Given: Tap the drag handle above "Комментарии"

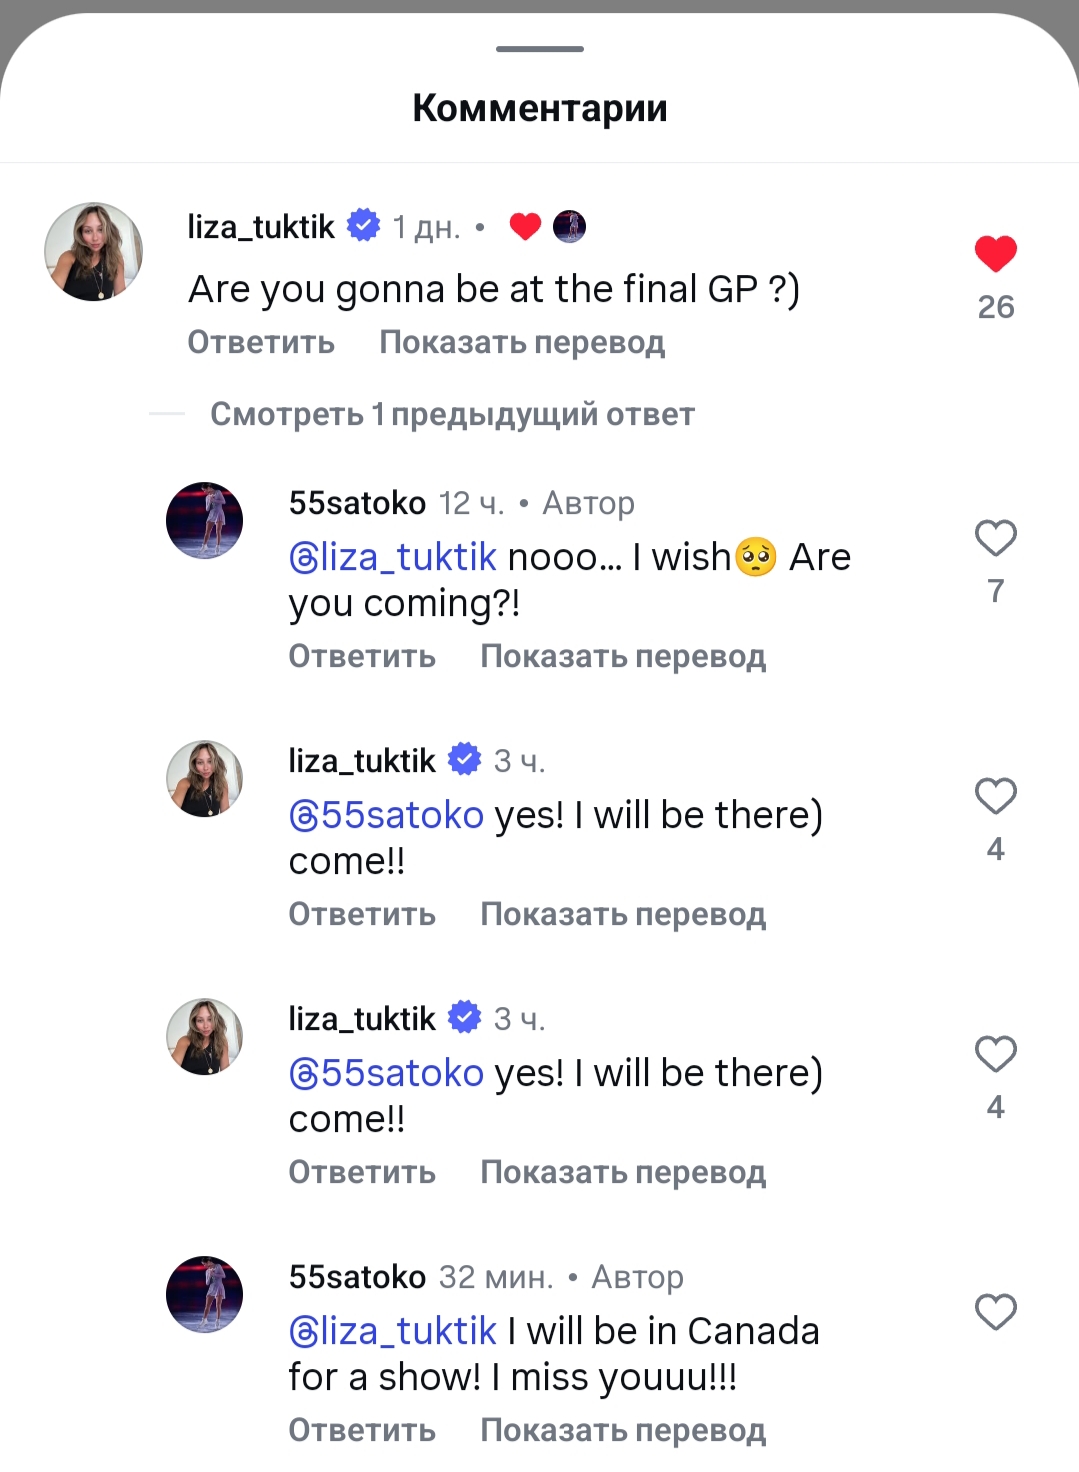Looking at the screenshot, I should 540,49.
